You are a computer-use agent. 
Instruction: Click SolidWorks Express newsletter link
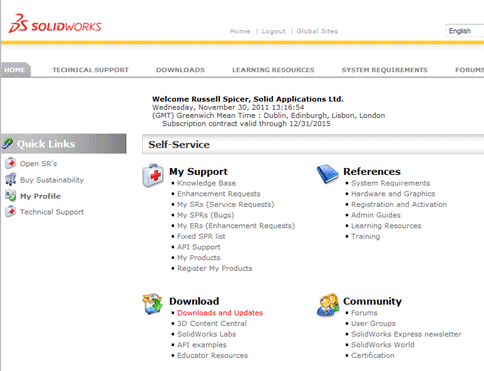406,334
